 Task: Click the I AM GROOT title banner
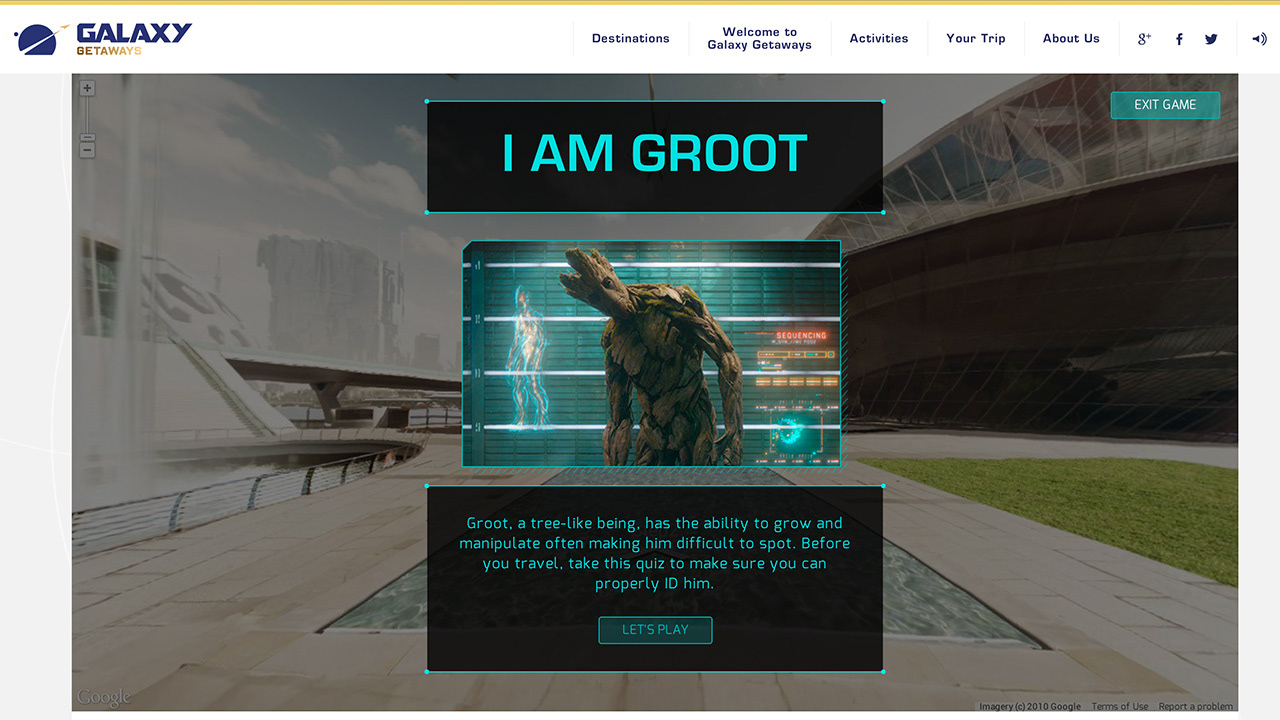tap(655, 156)
